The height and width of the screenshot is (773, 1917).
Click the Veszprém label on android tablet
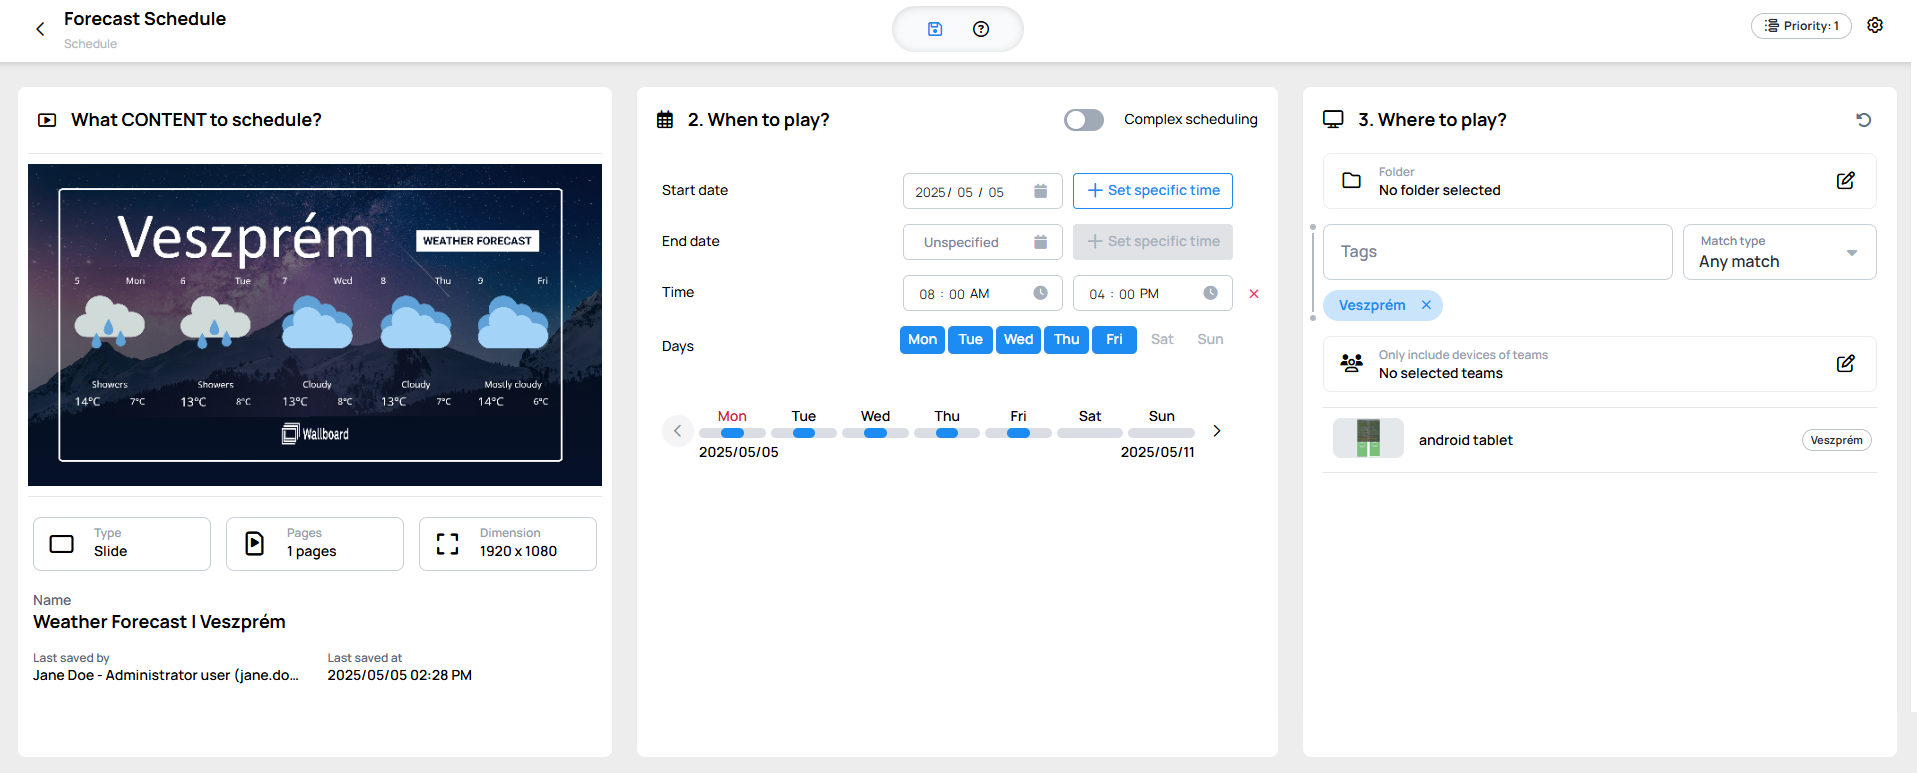(1836, 440)
